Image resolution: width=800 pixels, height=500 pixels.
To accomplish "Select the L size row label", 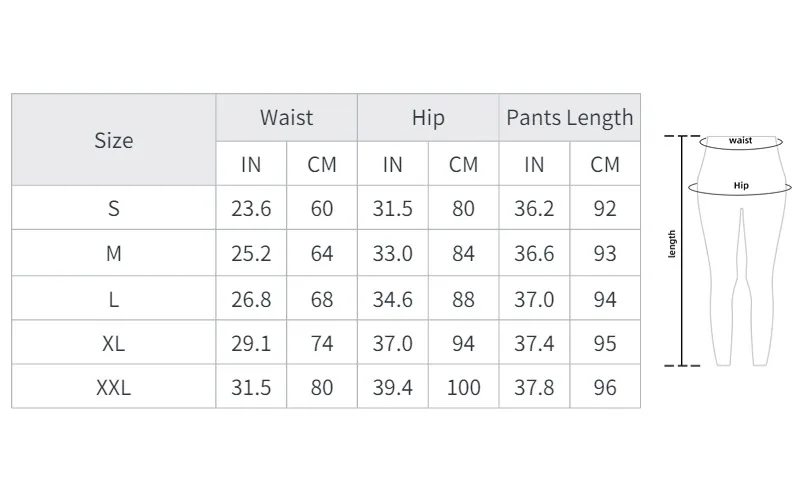I will 113,299.
